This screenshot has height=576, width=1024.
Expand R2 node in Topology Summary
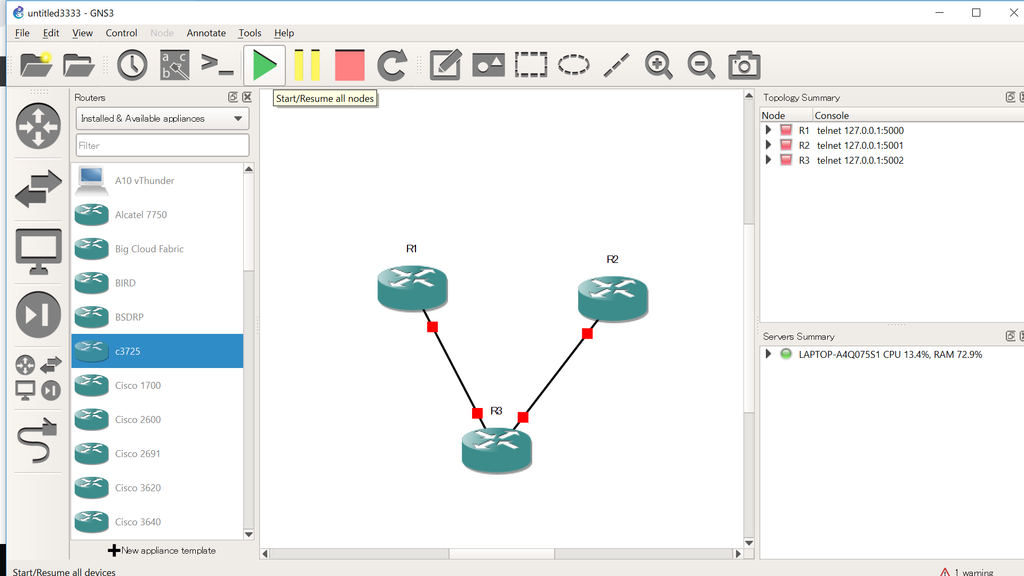[768, 145]
